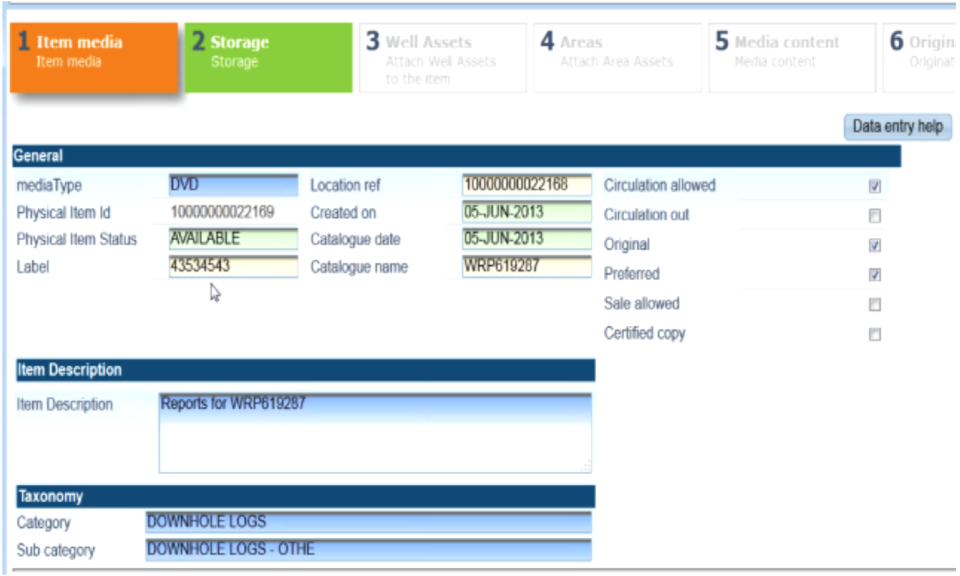Open step 6 Original tab

coord(920,58)
